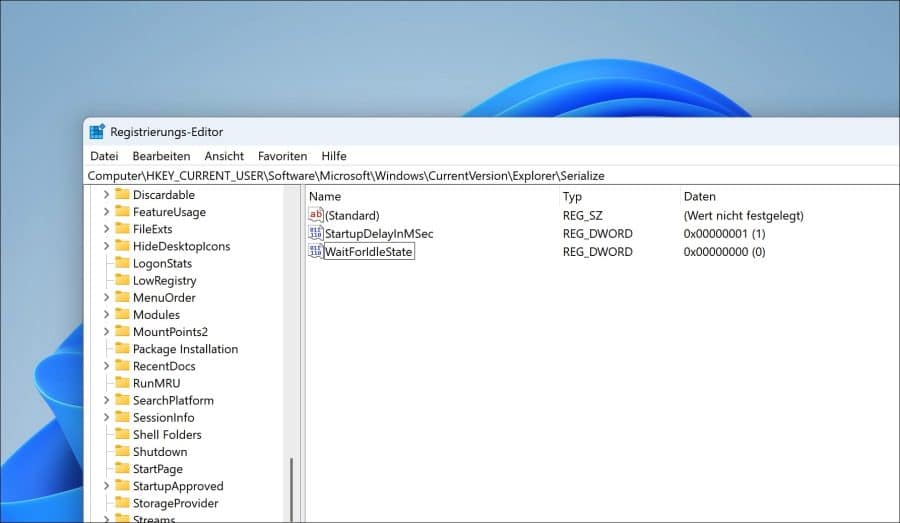Expand the SearchPlatform key
900x523 pixels.
[106, 400]
